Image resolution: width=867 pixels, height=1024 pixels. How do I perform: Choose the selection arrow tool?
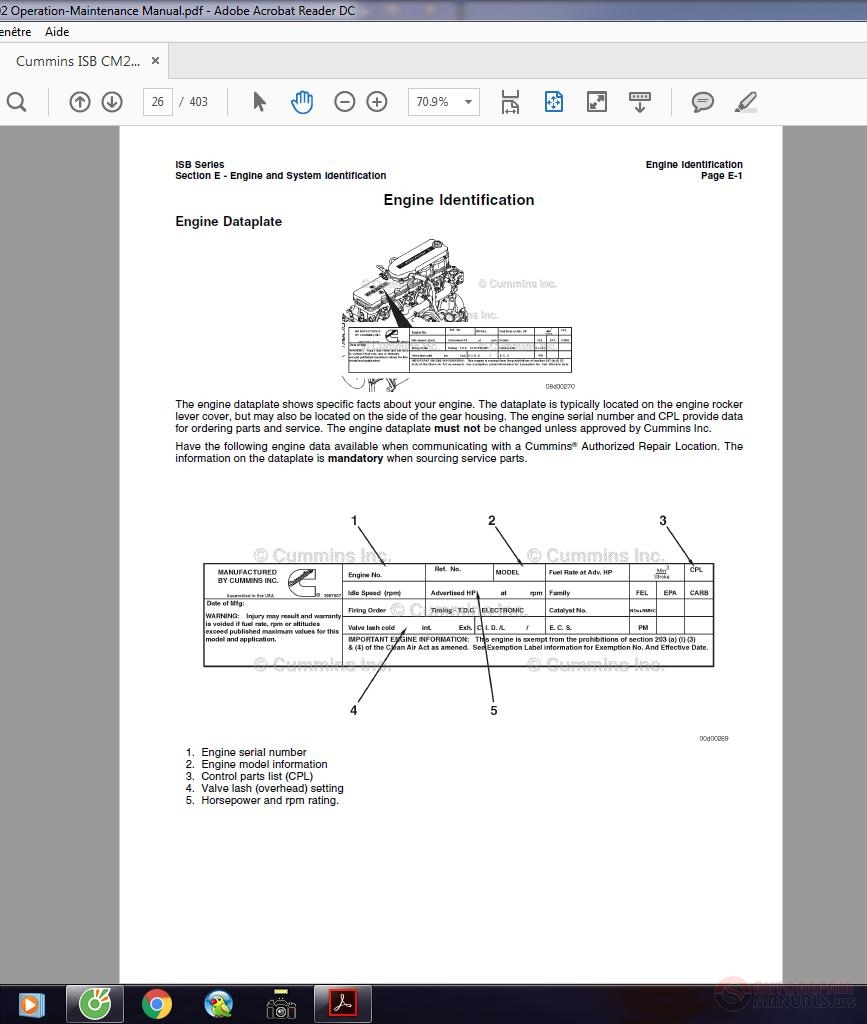point(259,102)
